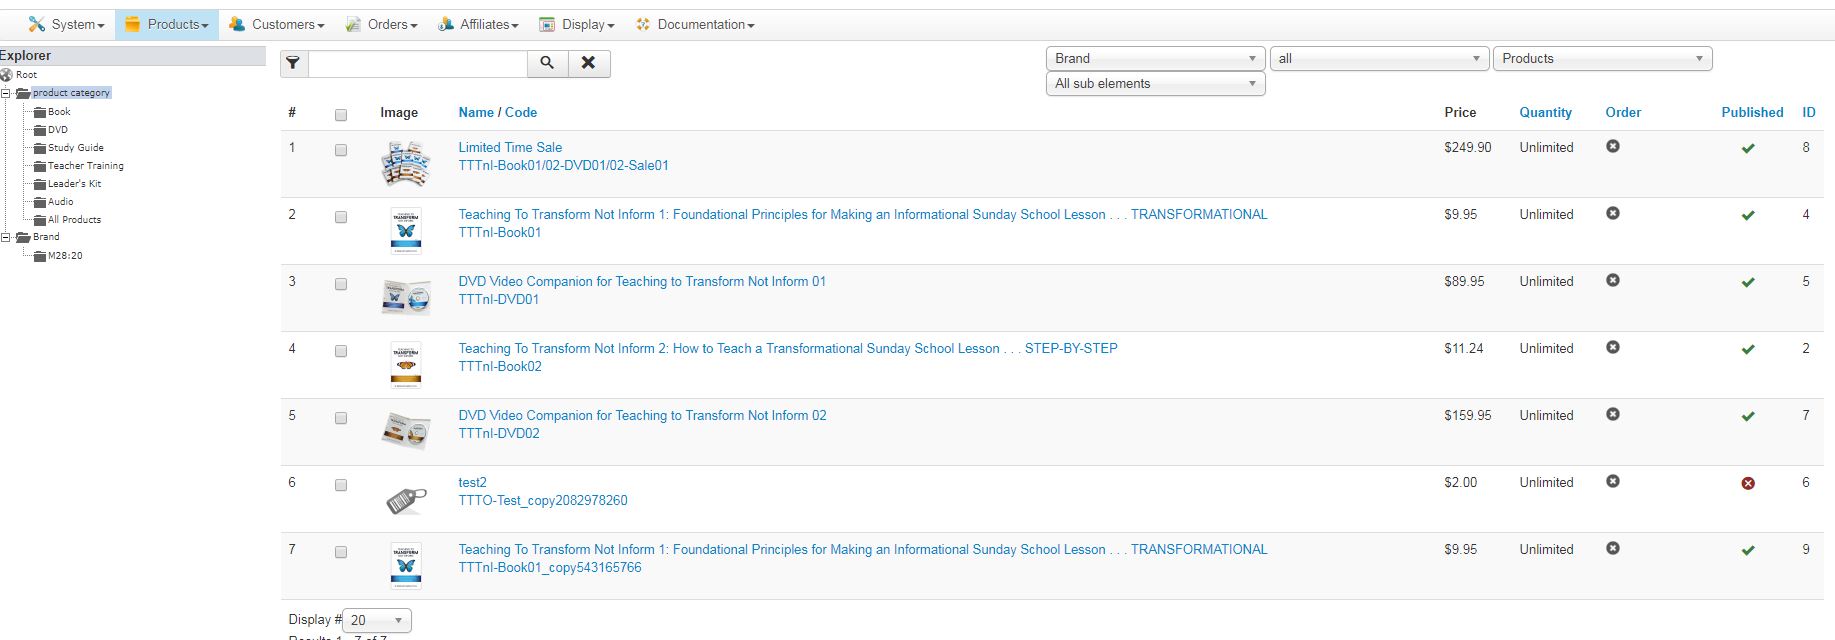Click into the product search field

click(417, 63)
